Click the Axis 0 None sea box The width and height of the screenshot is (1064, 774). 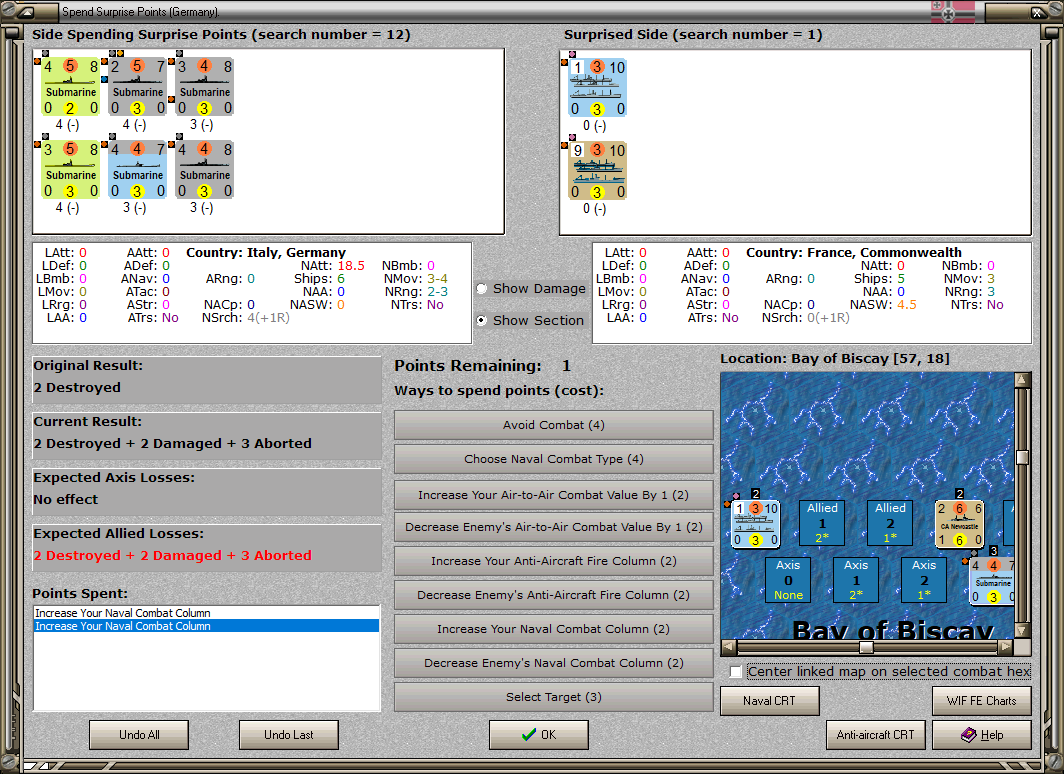click(788, 580)
